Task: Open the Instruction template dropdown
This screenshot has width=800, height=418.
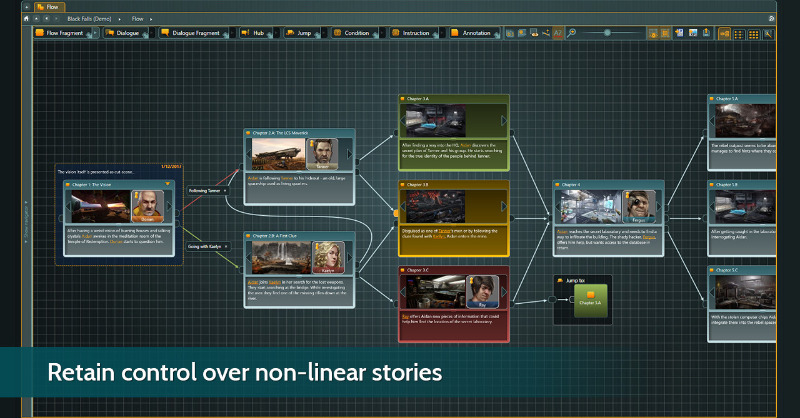Action: click(442, 33)
